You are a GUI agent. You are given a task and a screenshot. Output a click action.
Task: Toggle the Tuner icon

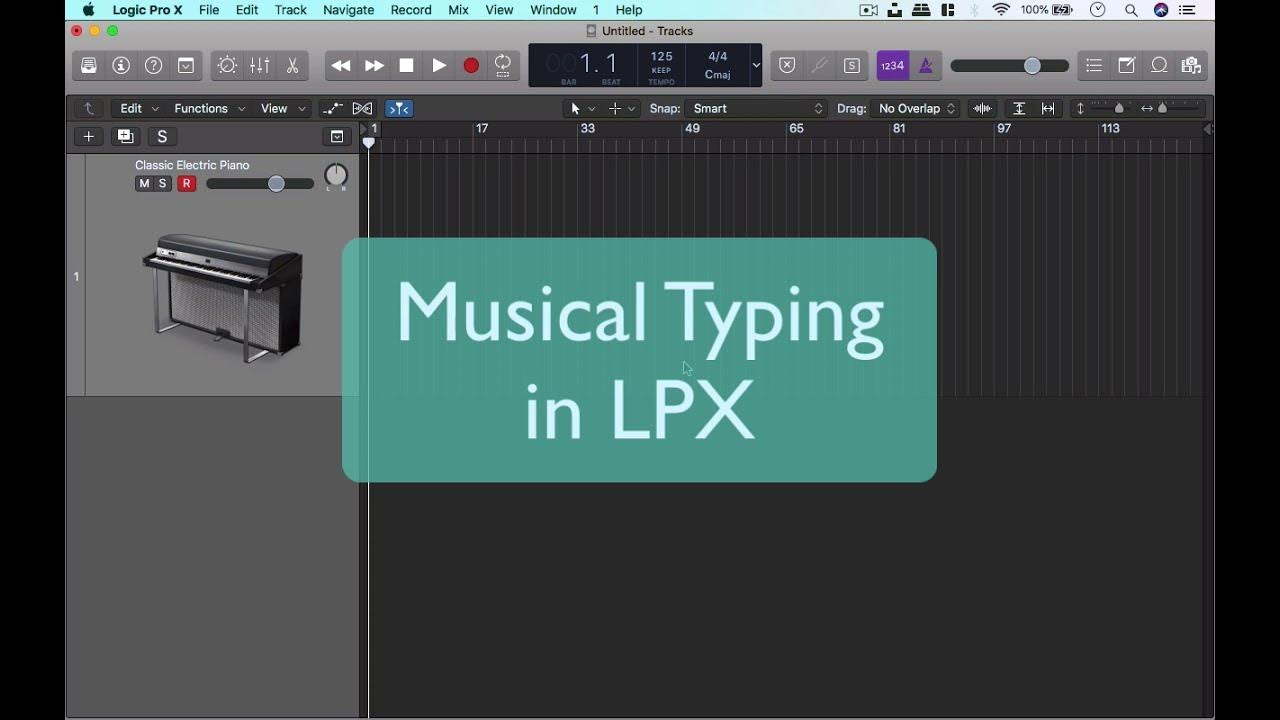click(819, 65)
